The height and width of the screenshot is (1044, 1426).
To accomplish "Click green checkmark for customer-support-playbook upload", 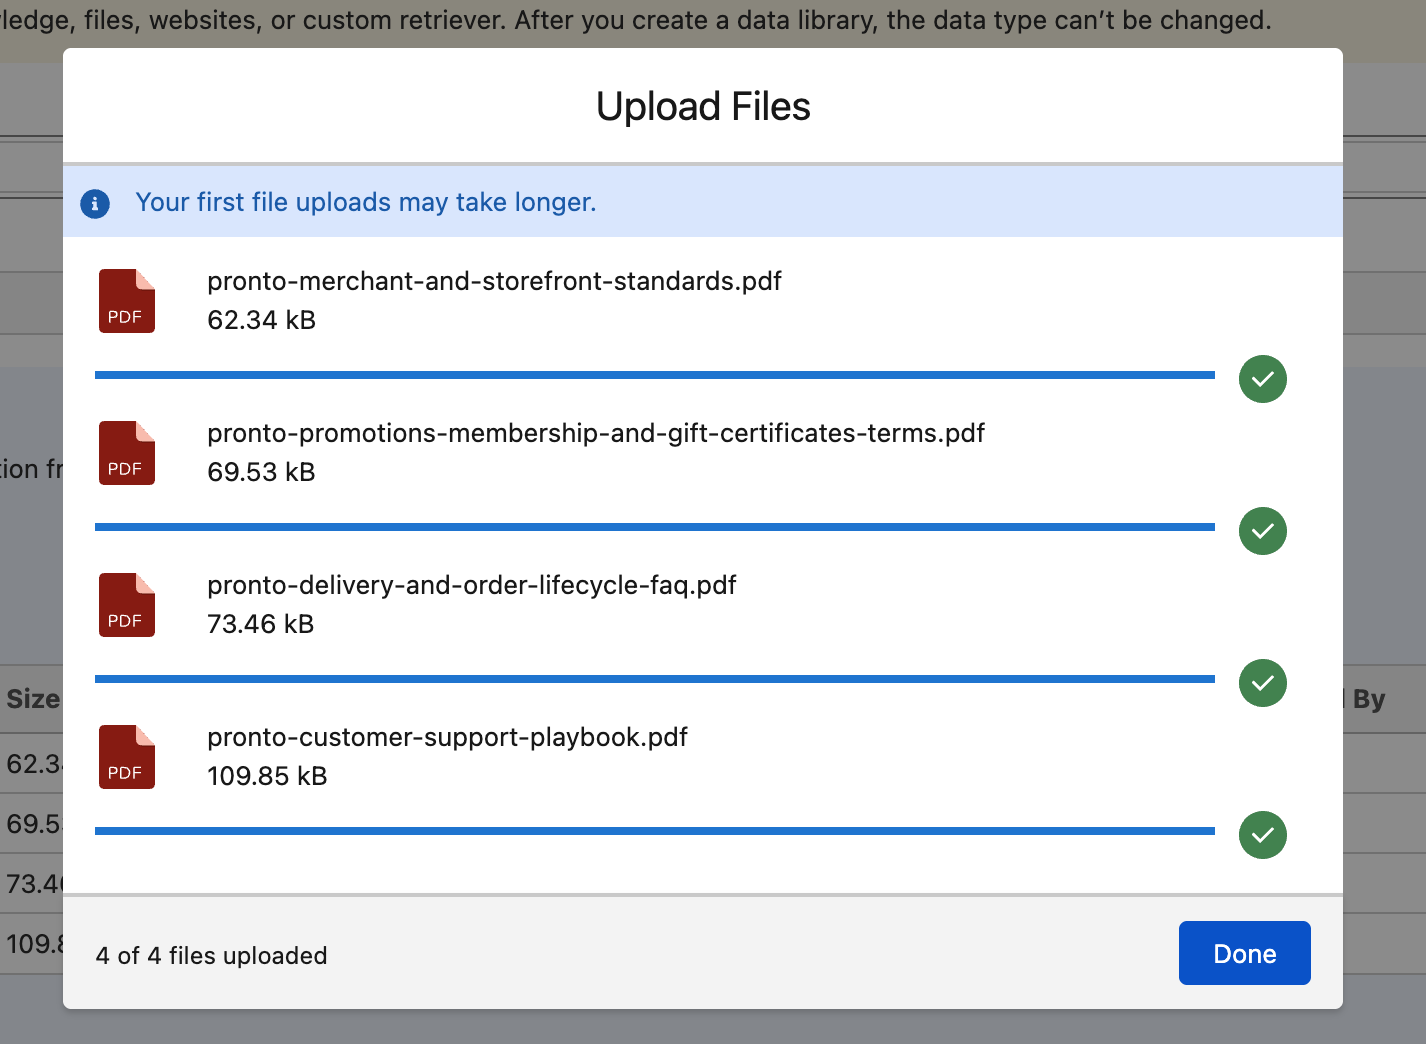I will (1263, 835).
